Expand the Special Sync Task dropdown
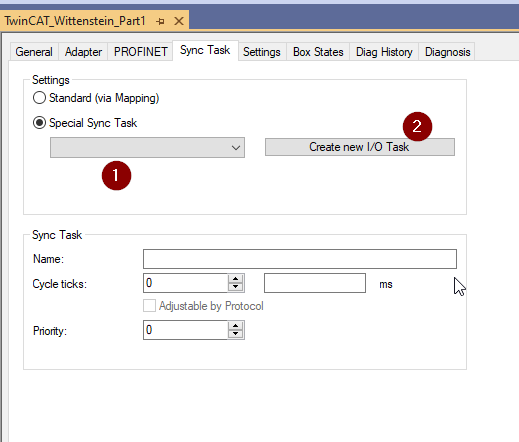This screenshot has width=519, height=442. click(x=147, y=147)
